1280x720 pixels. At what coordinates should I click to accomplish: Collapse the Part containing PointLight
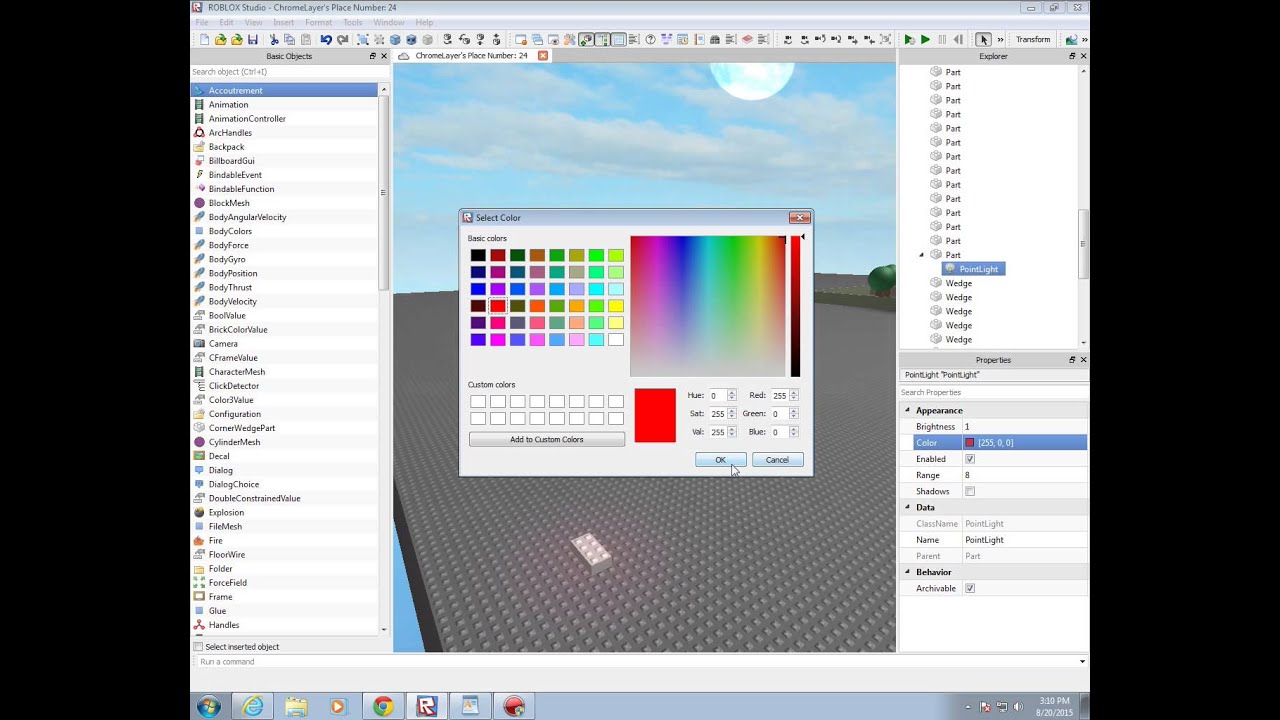point(922,255)
